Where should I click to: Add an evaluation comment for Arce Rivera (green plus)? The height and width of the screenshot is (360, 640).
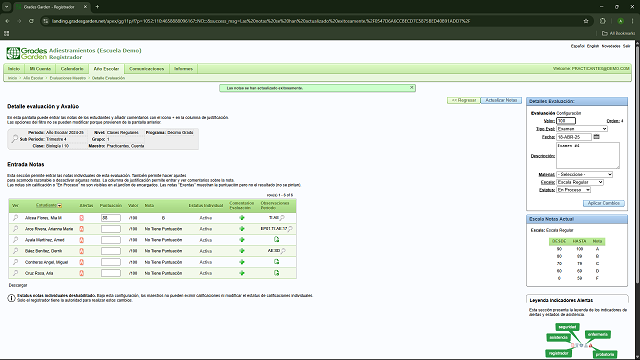[242, 229]
